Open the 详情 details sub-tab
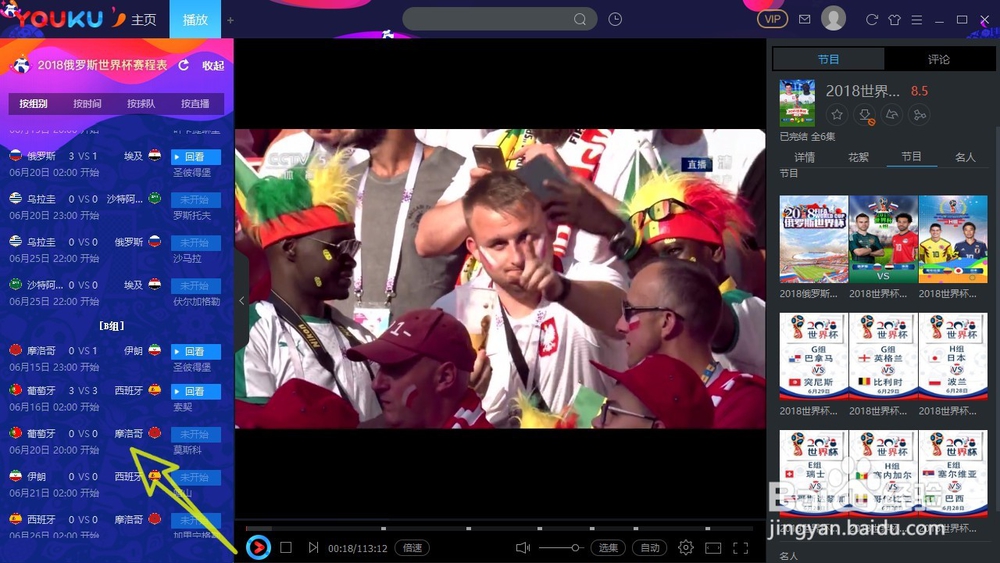 point(804,157)
